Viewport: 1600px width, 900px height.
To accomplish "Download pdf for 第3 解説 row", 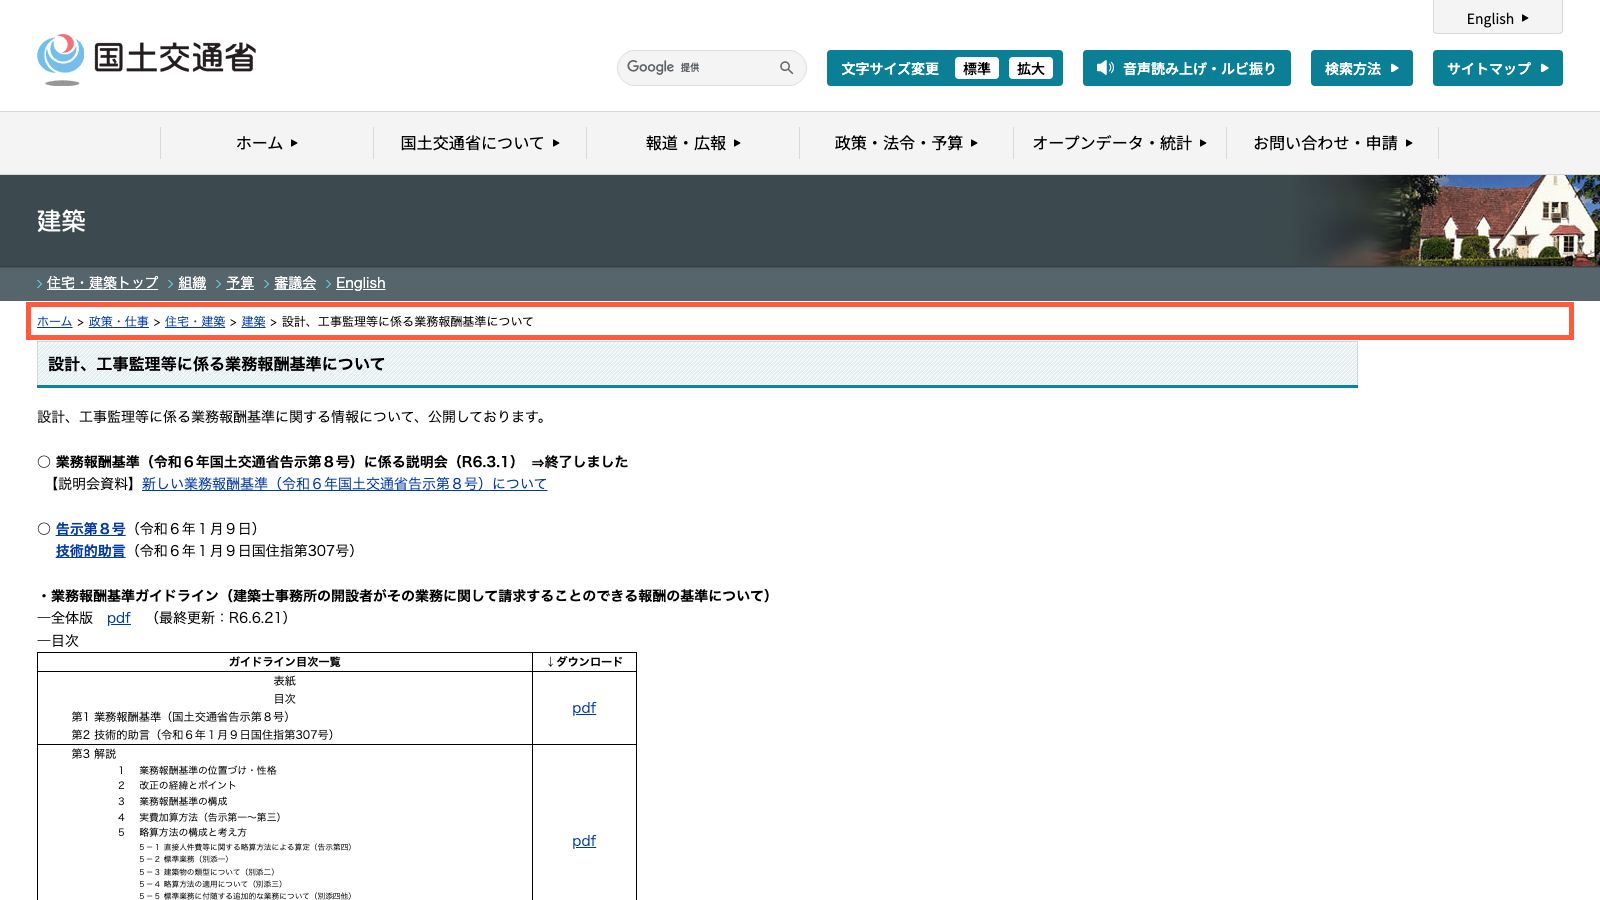I will [584, 841].
